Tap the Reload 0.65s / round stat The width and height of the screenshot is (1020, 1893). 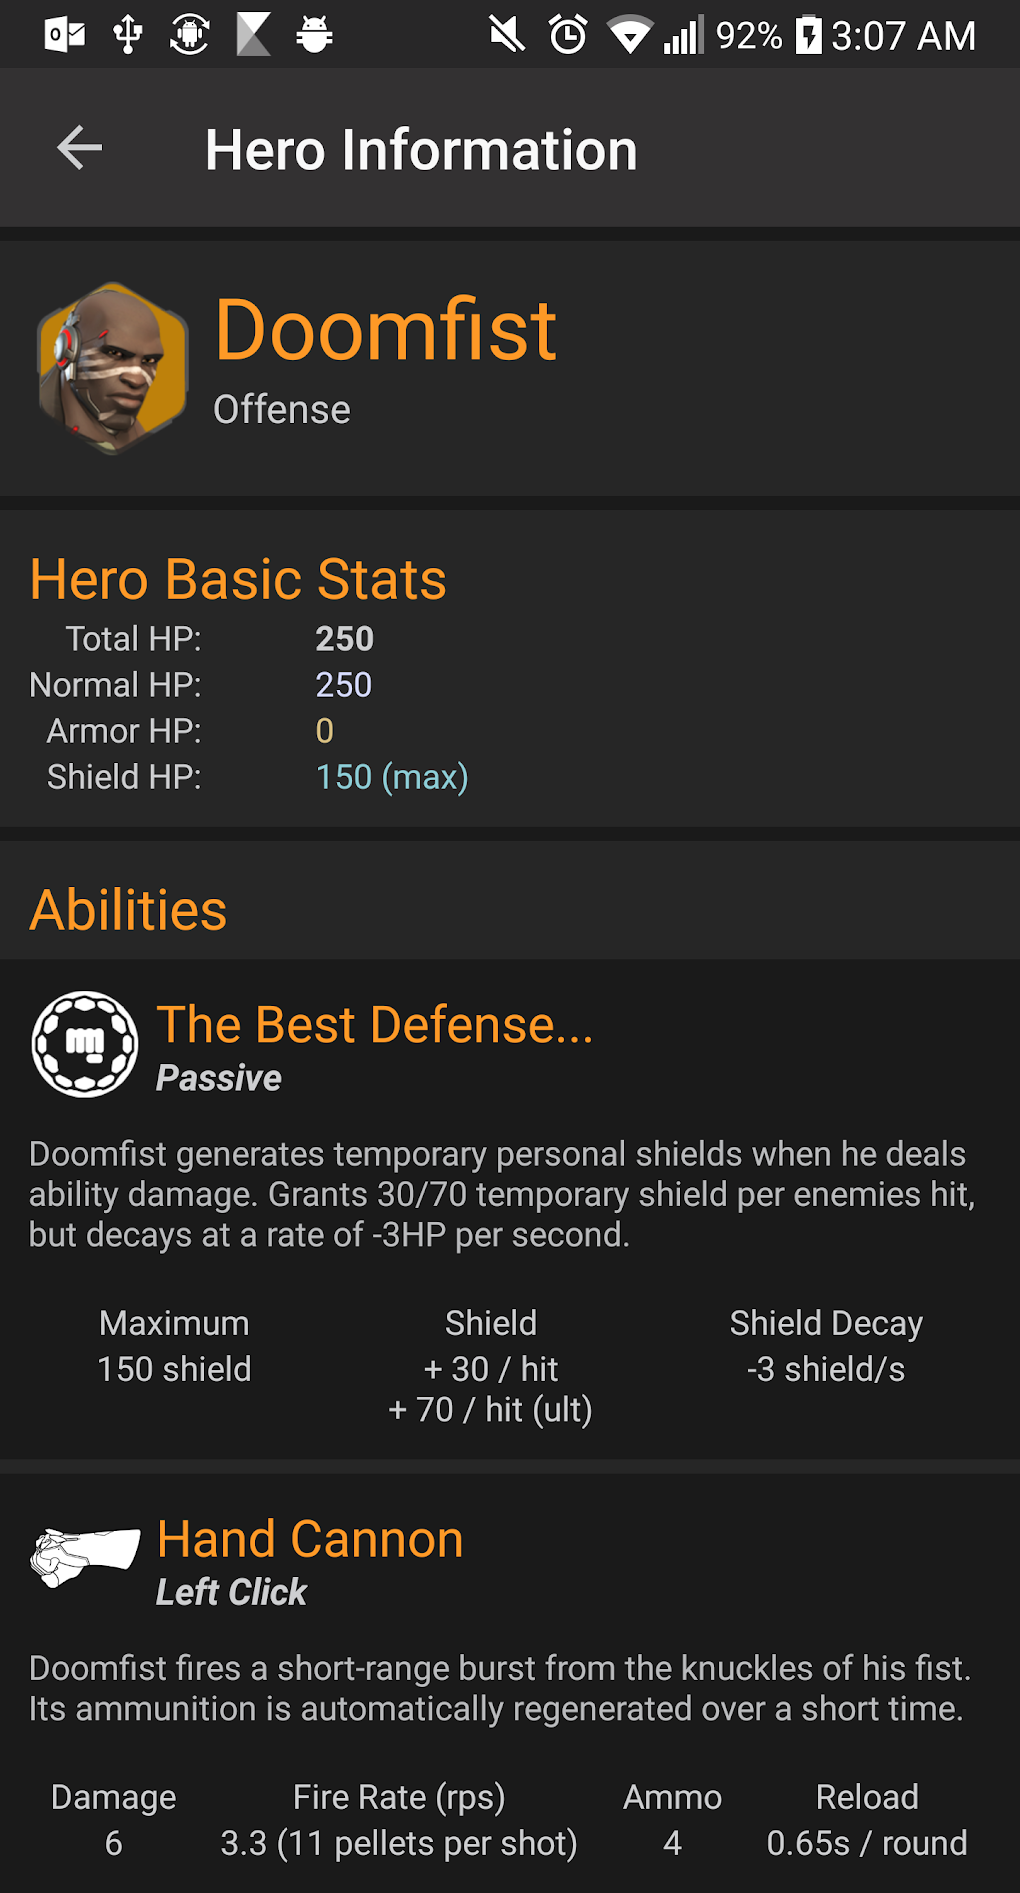tap(867, 1820)
